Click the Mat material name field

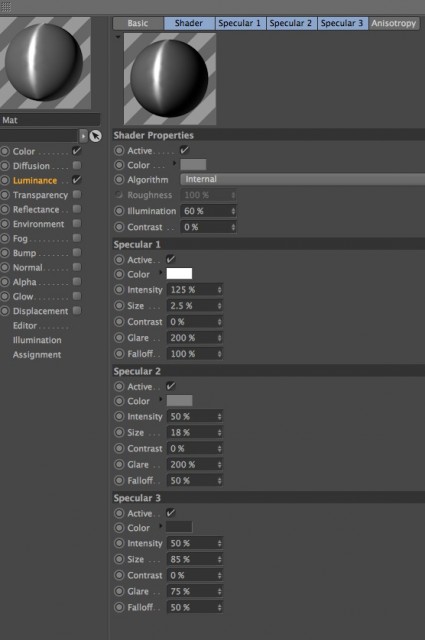click(x=50, y=120)
